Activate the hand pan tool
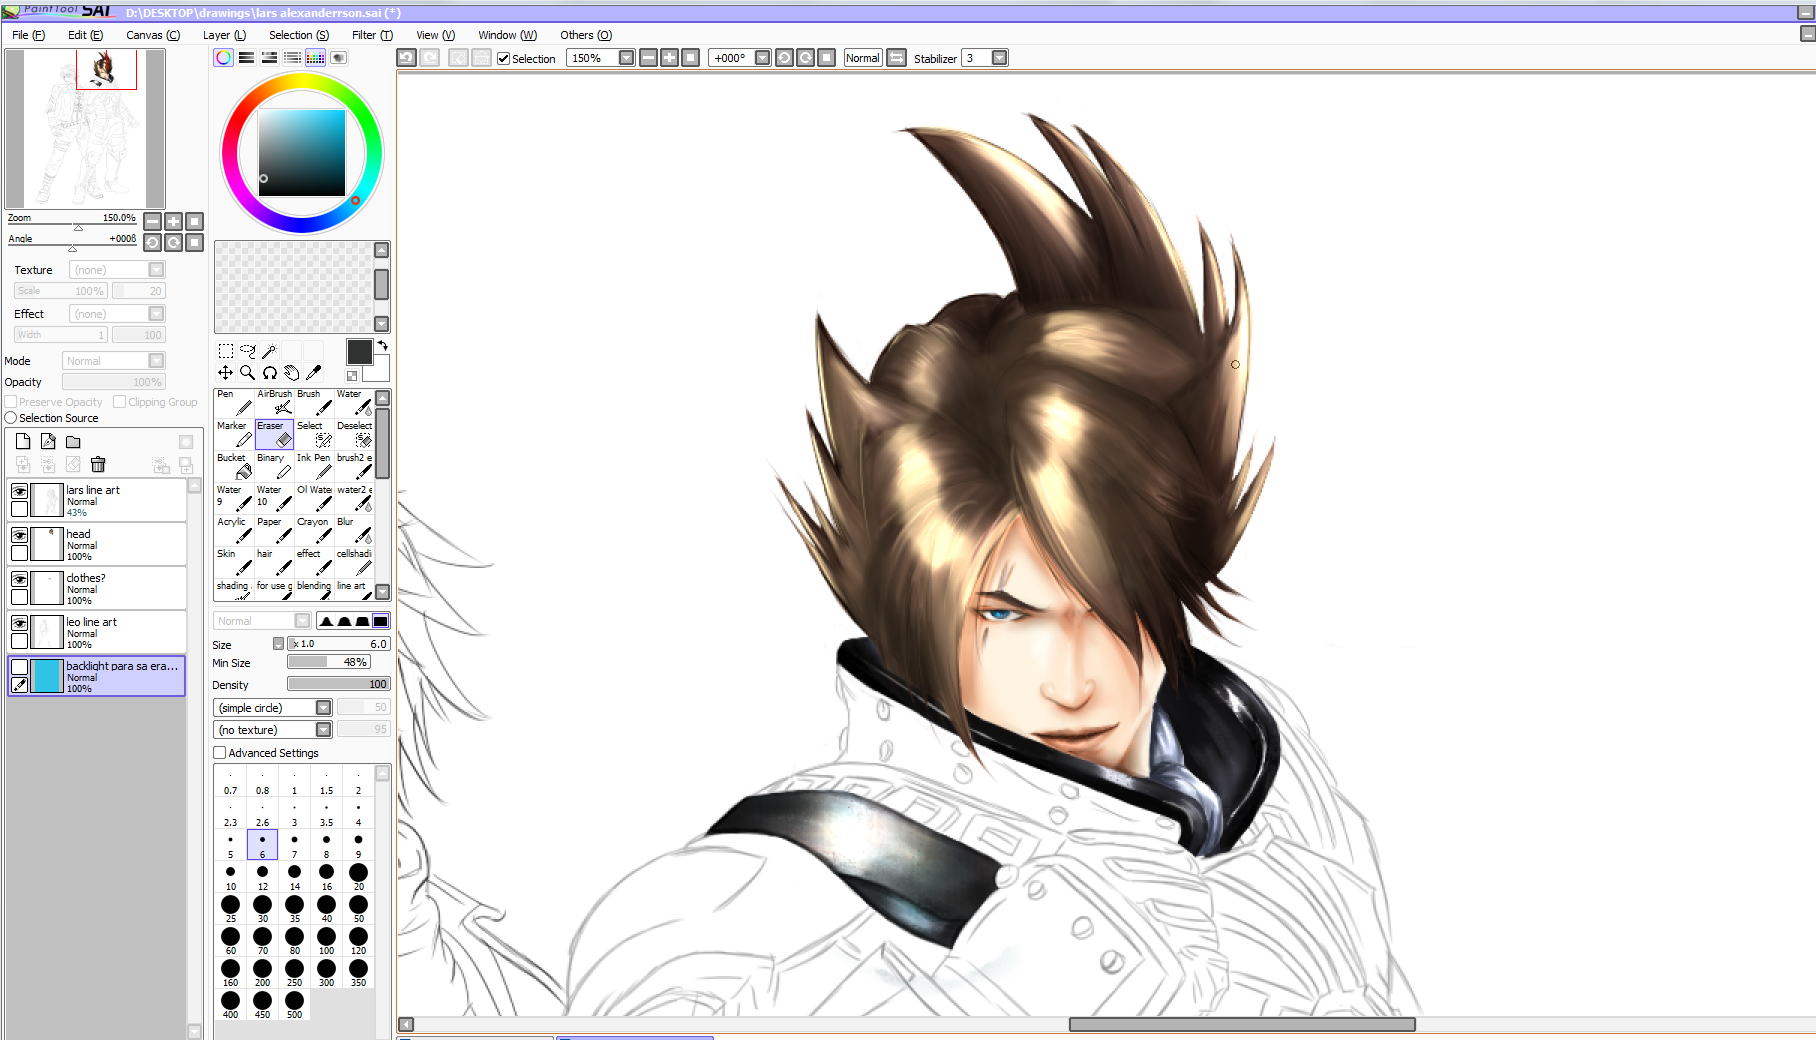This screenshot has width=1816, height=1040. pyautogui.click(x=291, y=372)
